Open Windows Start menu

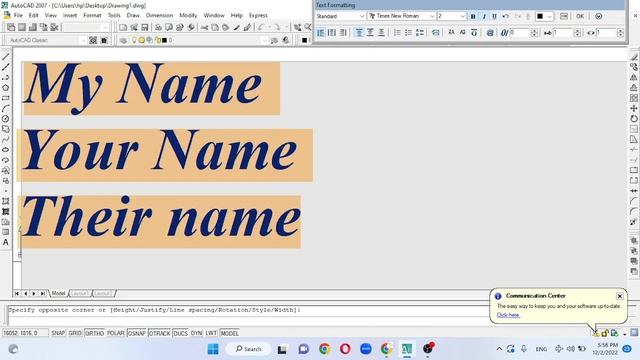pyautogui.click(x=213, y=349)
